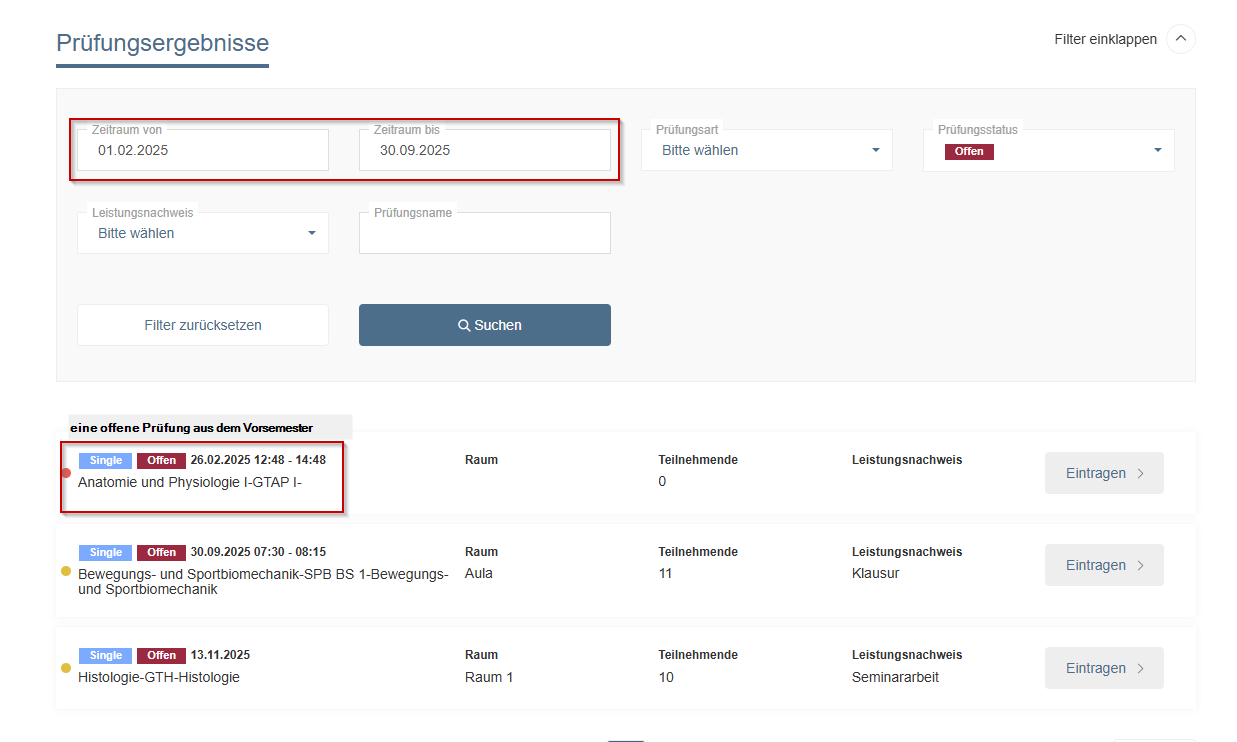Open the Leistungsnachweis dropdown
Image resolution: width=1237 pixels, height=742 pixels.
pos(203,233)
